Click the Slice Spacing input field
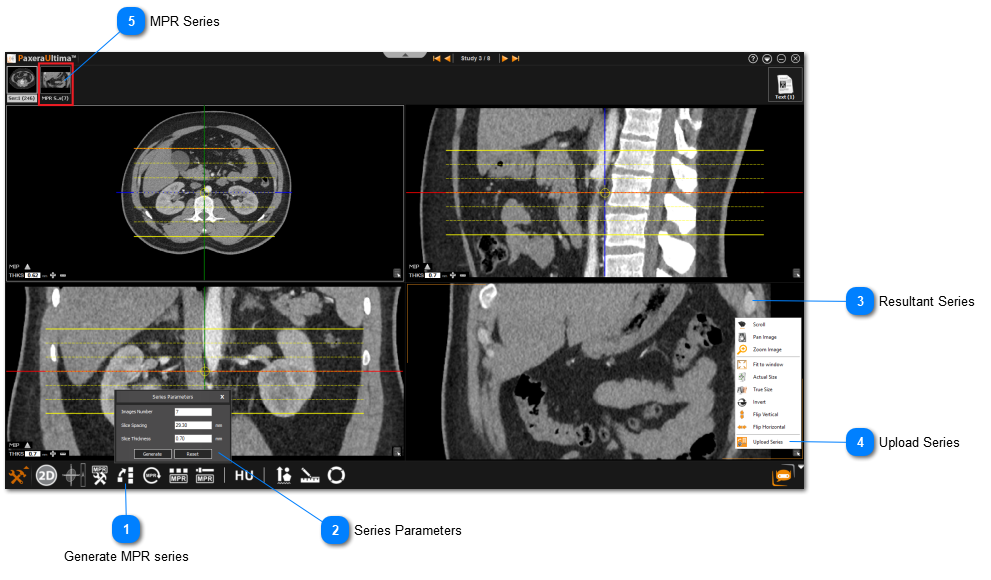The width and height of the screenshot is (991, 580). click(x=192, y=425)
